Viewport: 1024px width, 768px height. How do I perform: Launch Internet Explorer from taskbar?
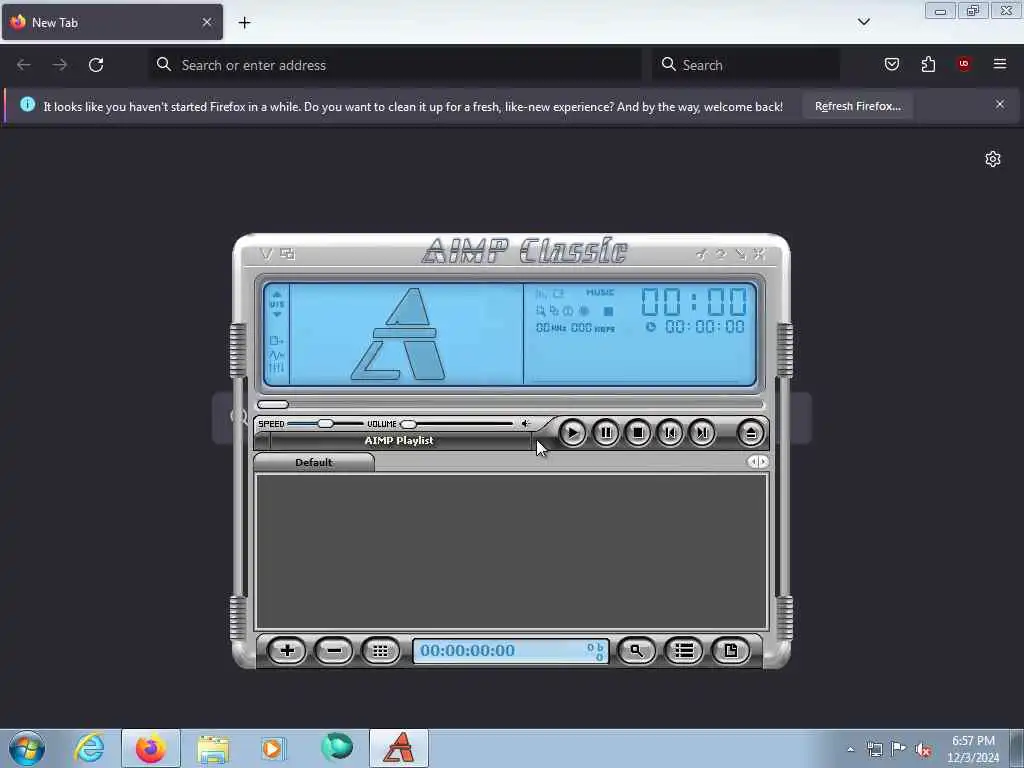point(89,748)
